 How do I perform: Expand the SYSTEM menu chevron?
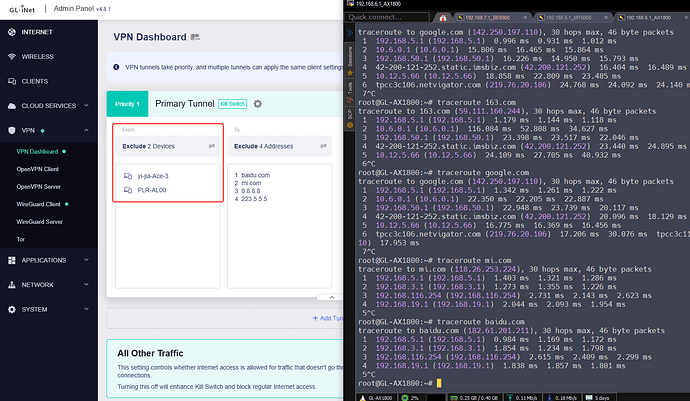(86, 309)
